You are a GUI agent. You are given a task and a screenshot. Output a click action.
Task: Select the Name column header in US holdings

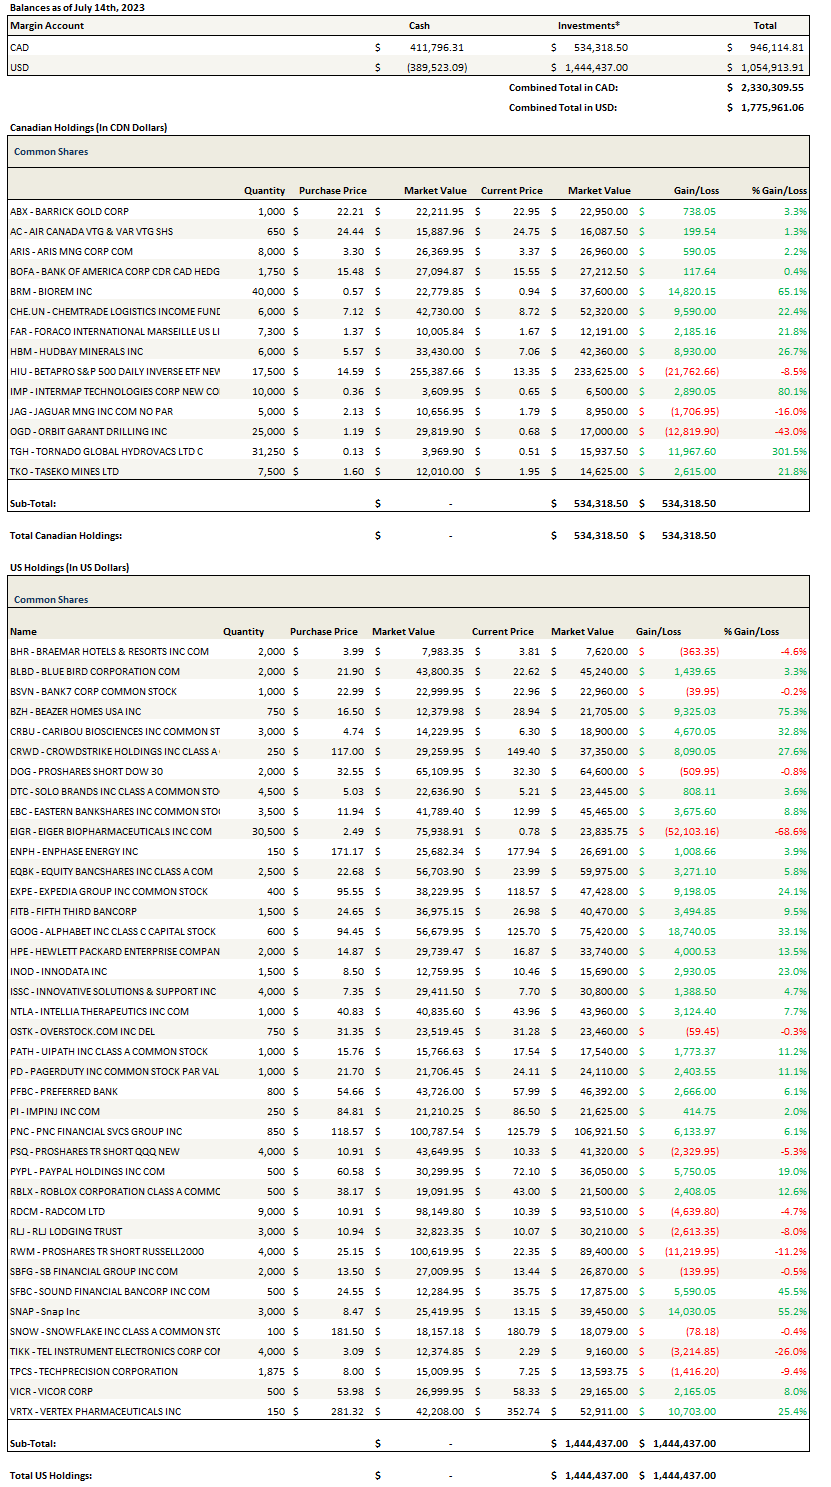(23, 632)
